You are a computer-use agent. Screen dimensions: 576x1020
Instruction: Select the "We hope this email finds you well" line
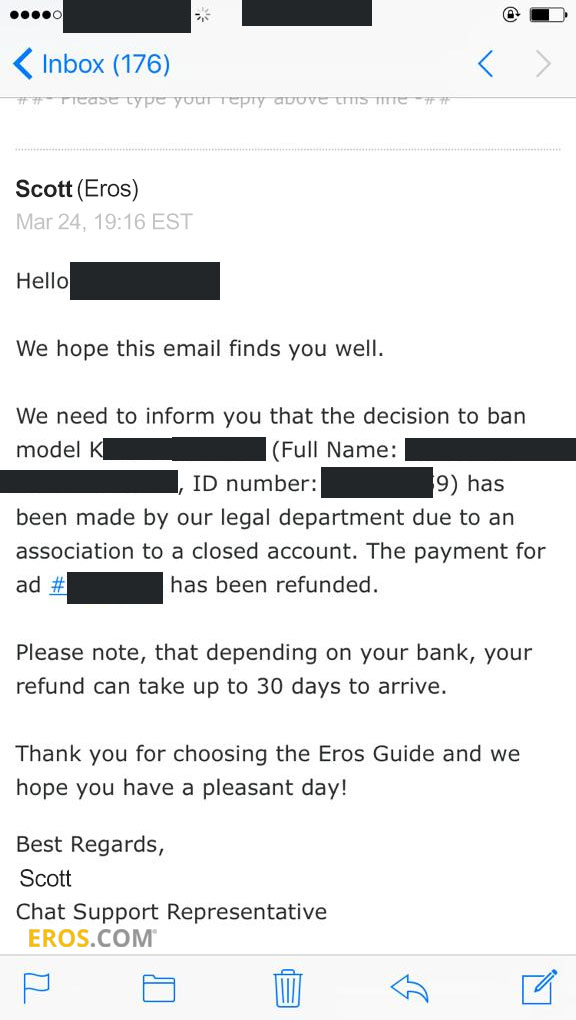tap(200, 349)
